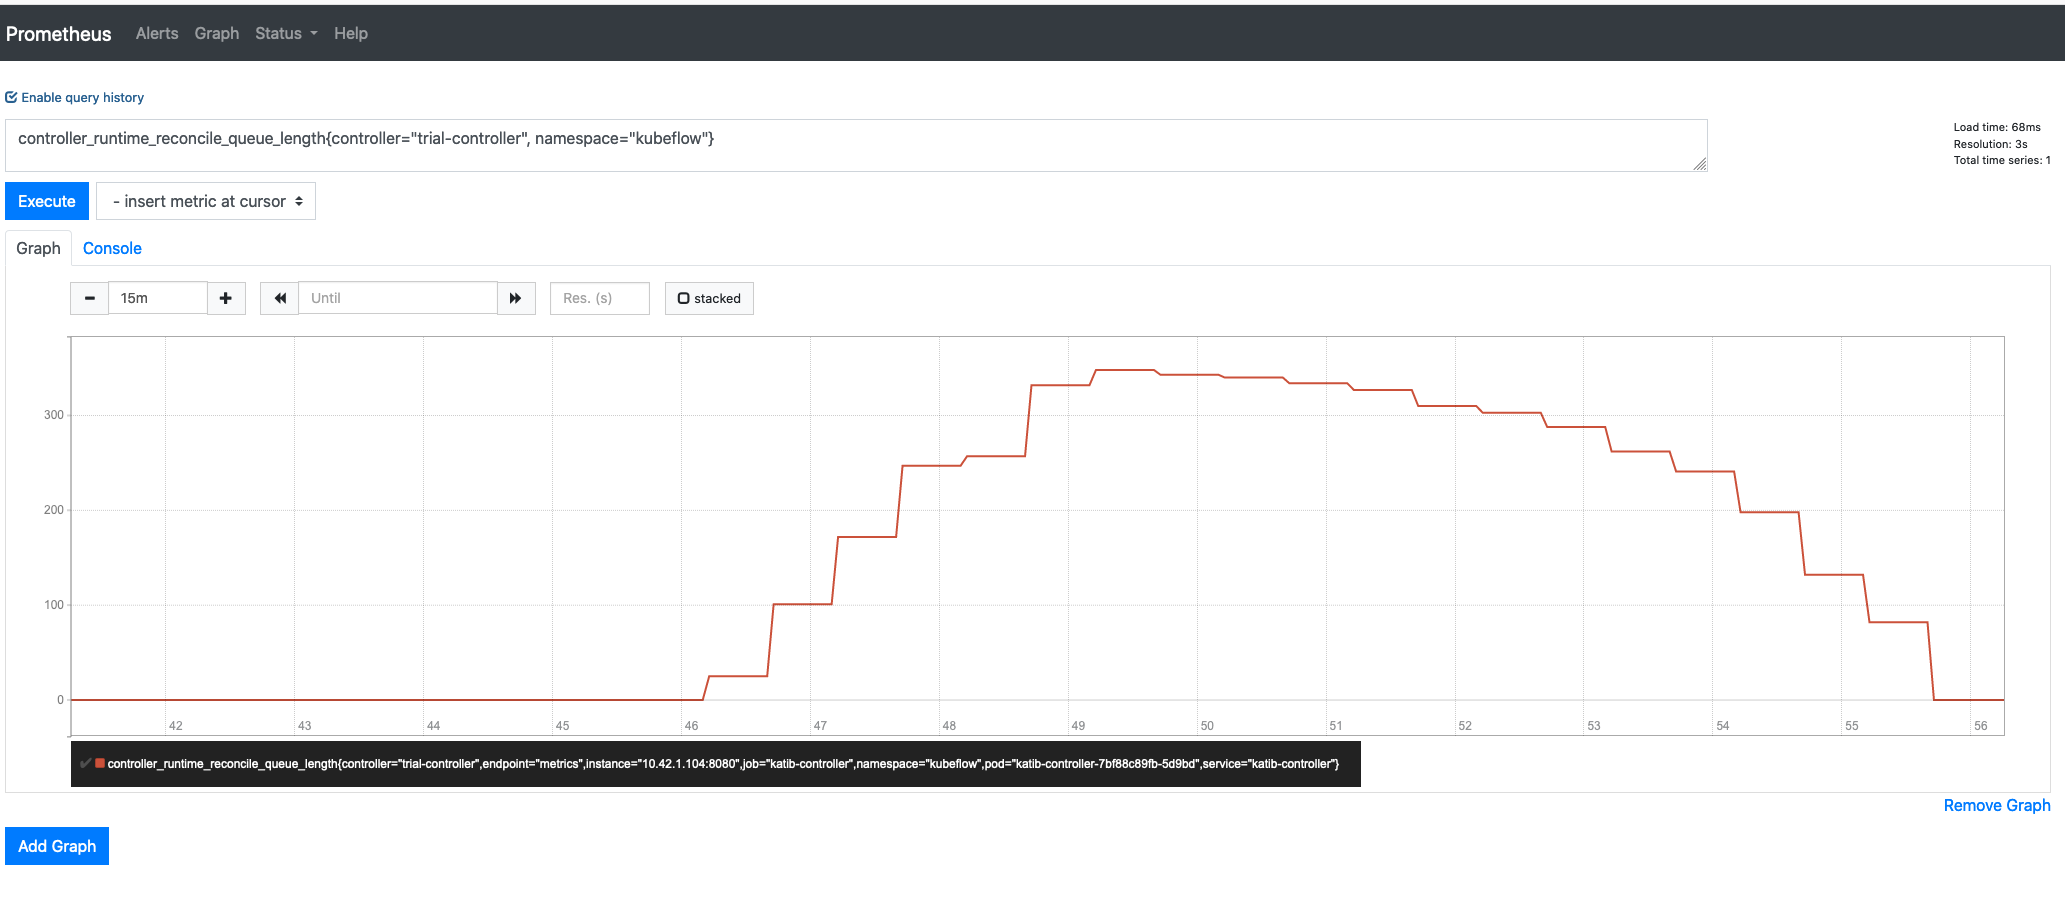Grow the time range with the plus icon
Image resolution: width=2065 pixels, height=900 pixels.
(226, 297)
